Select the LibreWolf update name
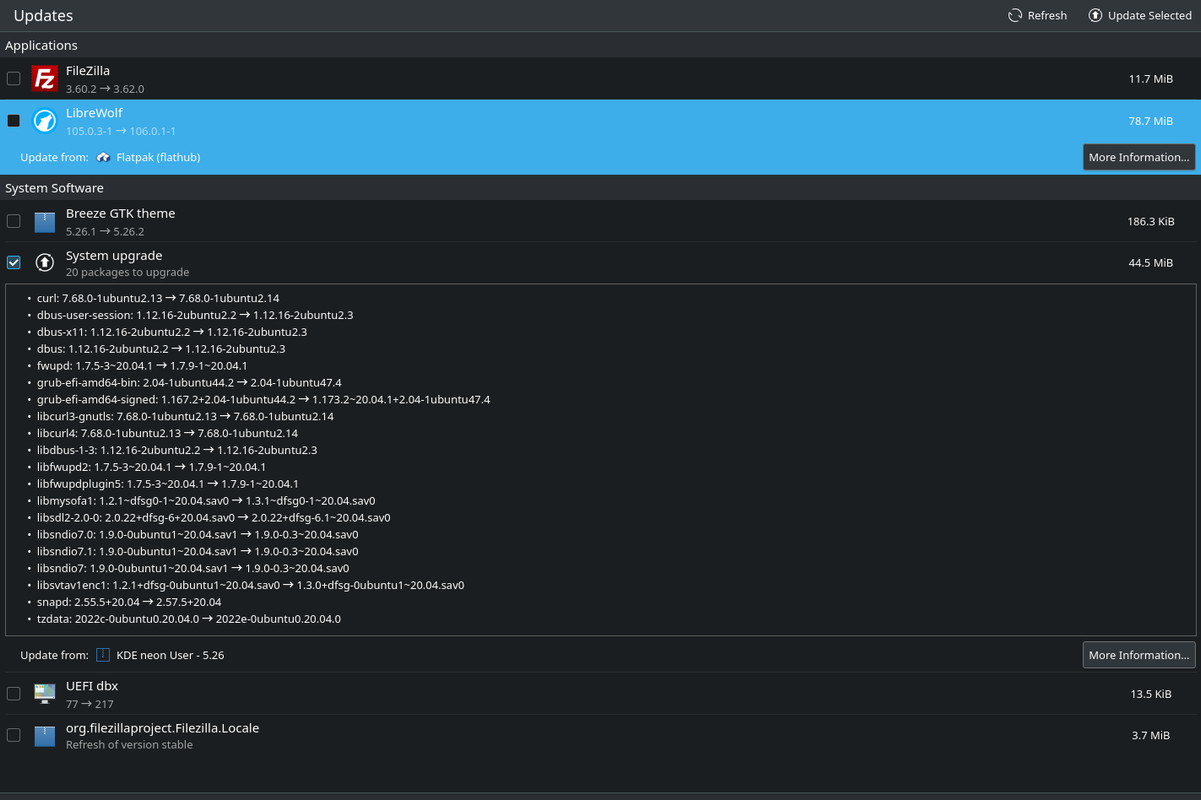This screenshot has height=800, width=1201. pyautogui.click(x=94, y=113)
